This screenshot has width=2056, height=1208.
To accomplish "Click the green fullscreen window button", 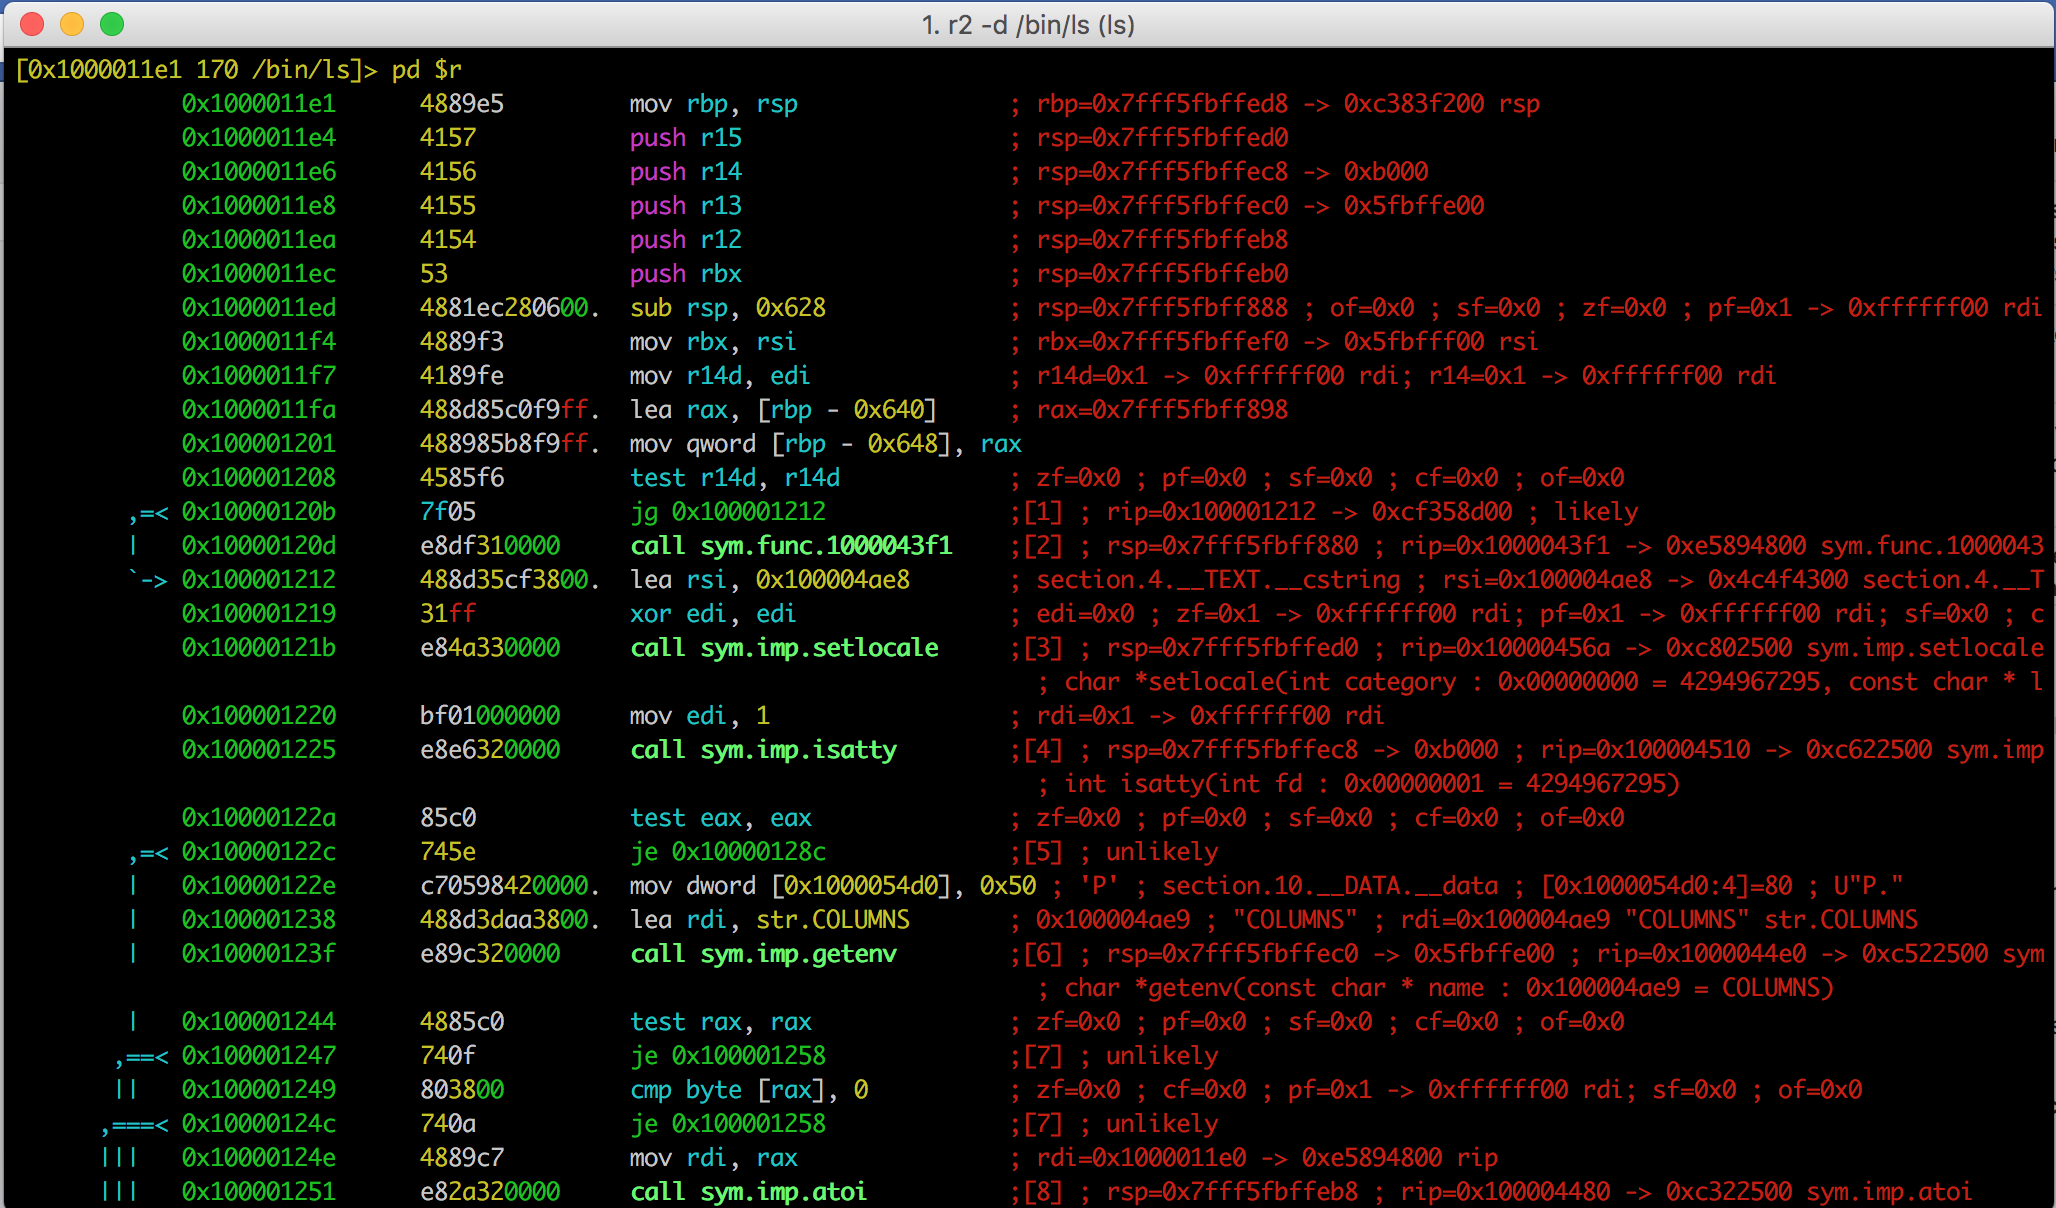I will tap(112, 24).
